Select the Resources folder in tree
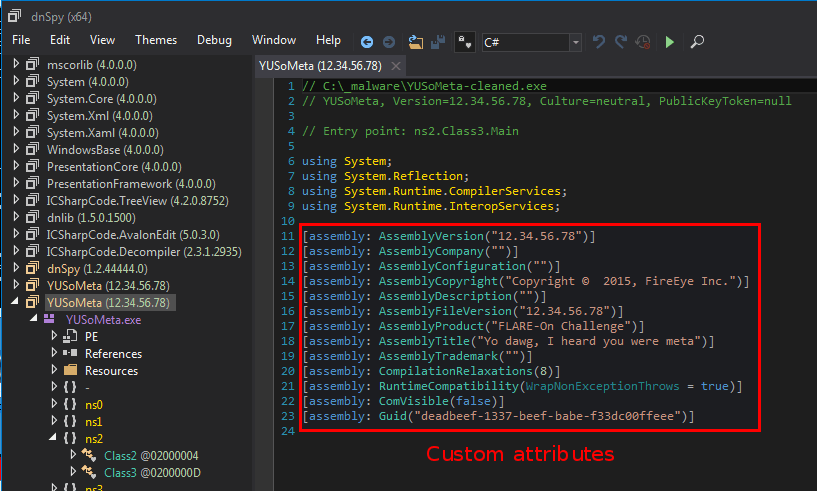The width and height of the screenshot is (817, 491). [x=111, y=370]
